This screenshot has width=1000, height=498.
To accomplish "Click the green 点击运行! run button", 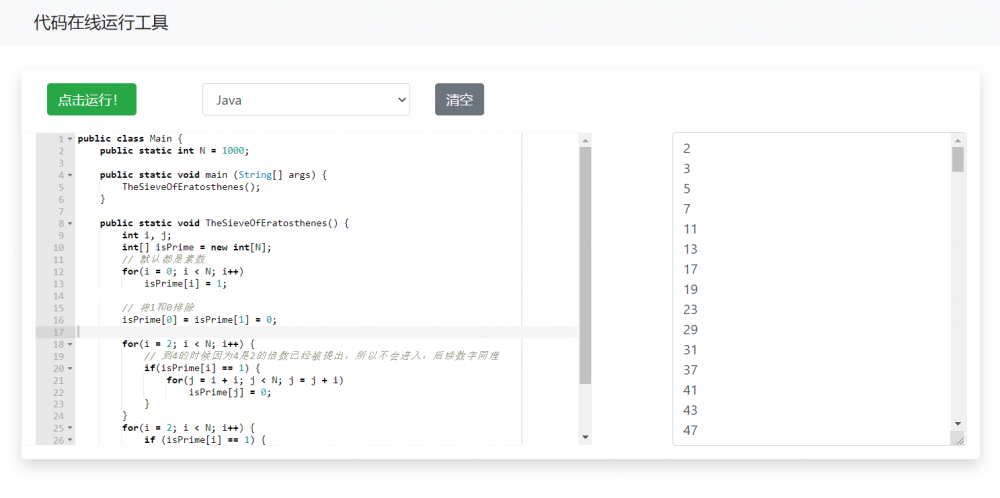I will [x=91, y=100].
